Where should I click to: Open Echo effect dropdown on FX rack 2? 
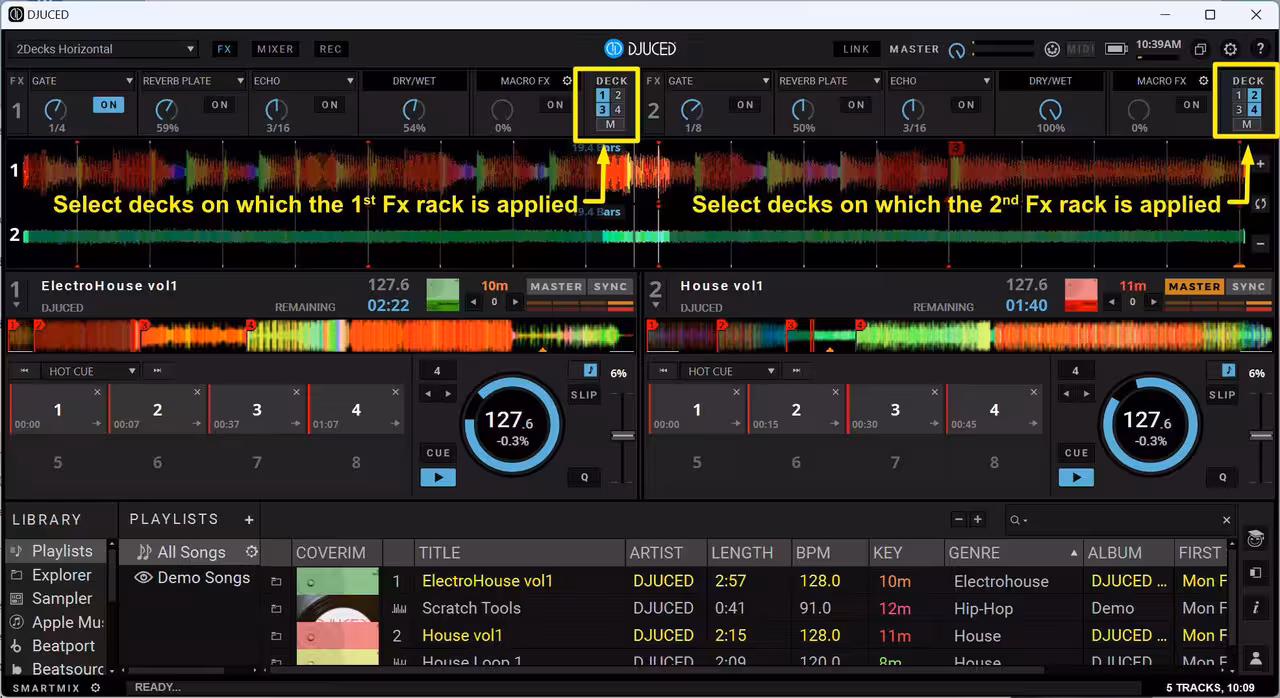pyautogui.click(x=940, y=81)
